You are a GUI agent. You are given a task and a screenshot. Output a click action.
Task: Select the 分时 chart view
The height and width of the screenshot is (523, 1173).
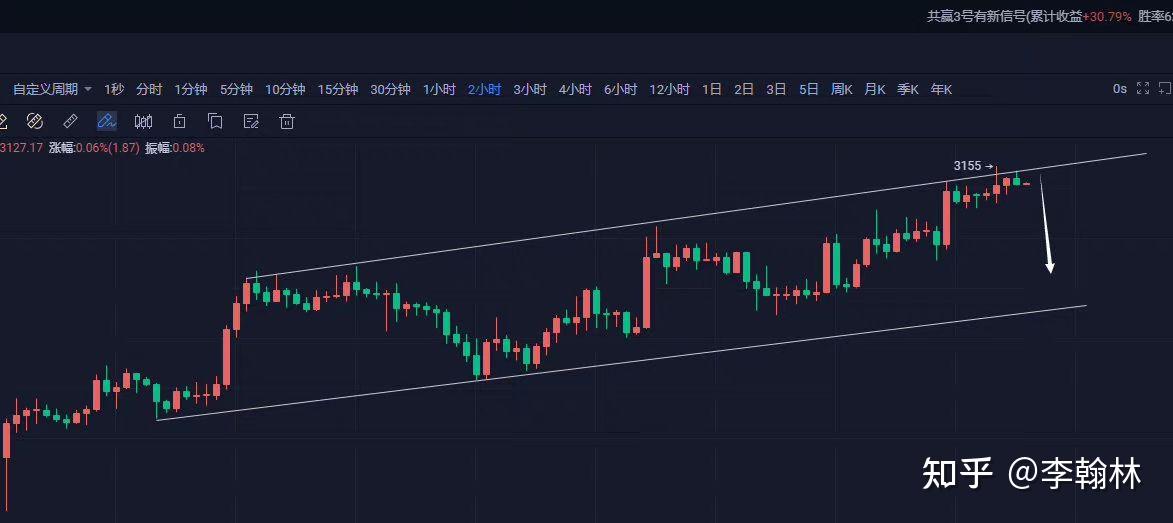pyautogui.click(x=149, y=89)
